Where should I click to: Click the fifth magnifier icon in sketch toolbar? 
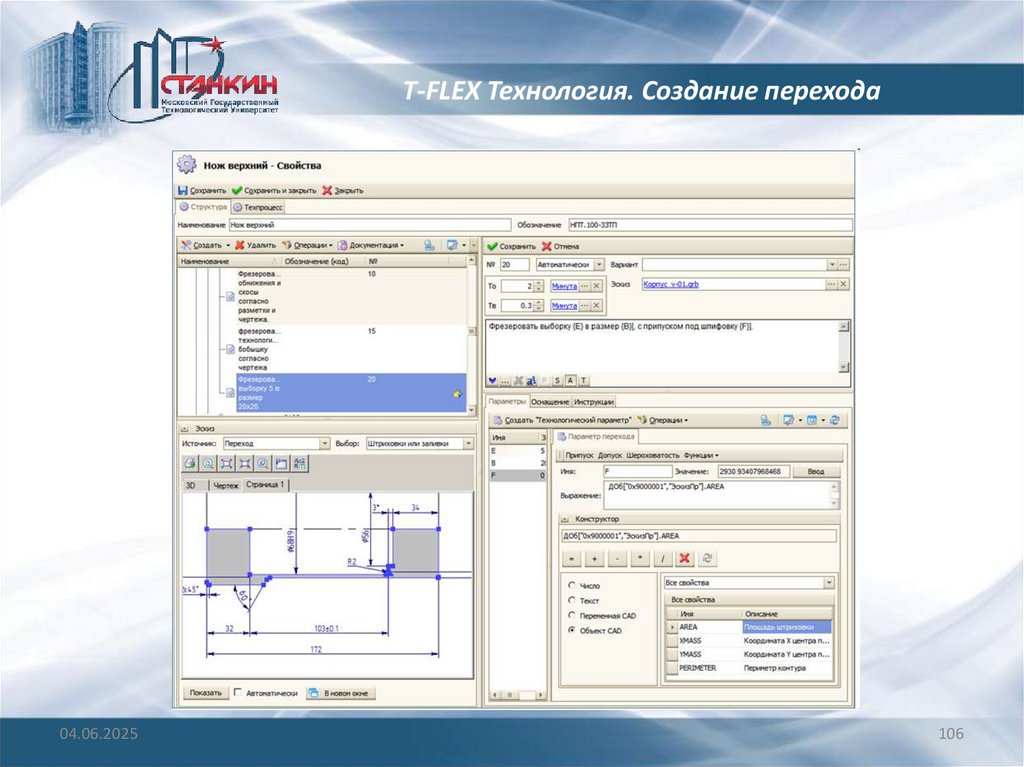click(x=263, y=463)
